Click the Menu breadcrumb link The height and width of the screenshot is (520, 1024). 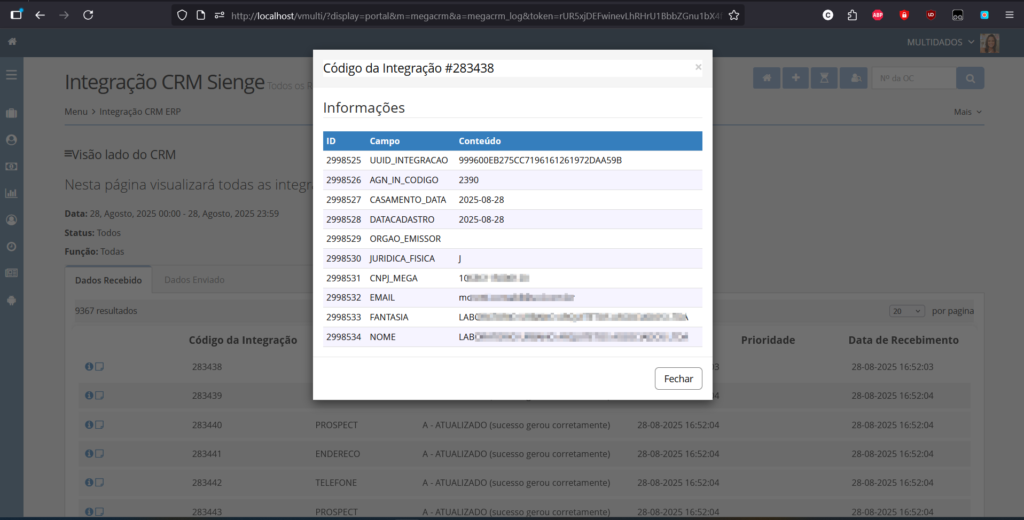(x=76, y=112)
